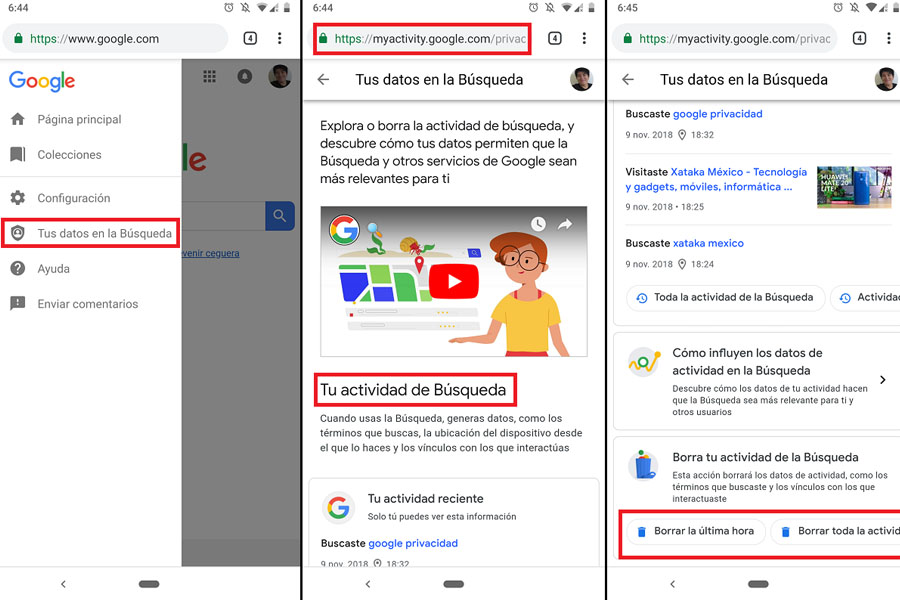The image size is (900, 600).
Task: Open the notifications bell on google.com
Action: (x=245, y=76)
